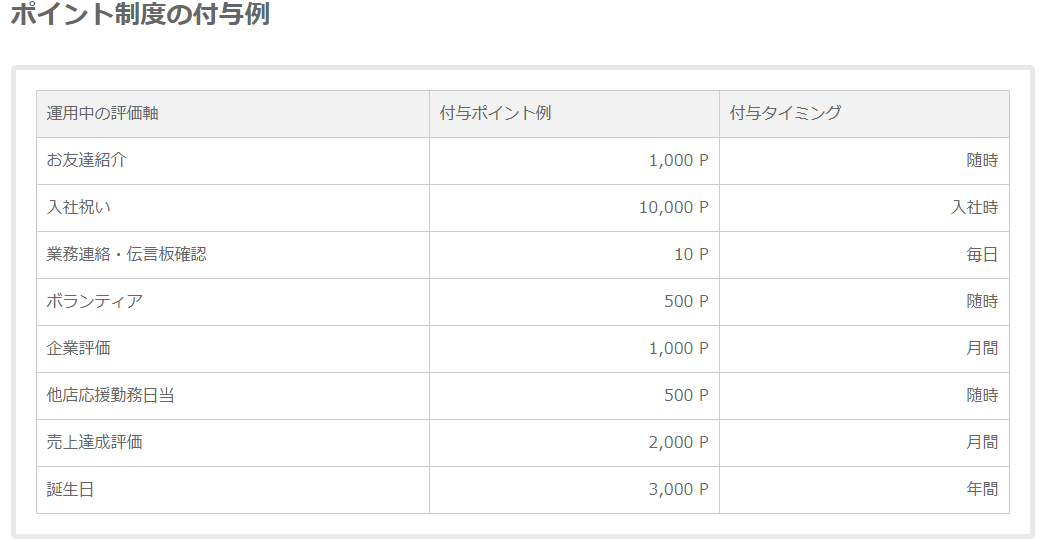
Task: Select the 毎日 timing cell
Action: point(864,255)
